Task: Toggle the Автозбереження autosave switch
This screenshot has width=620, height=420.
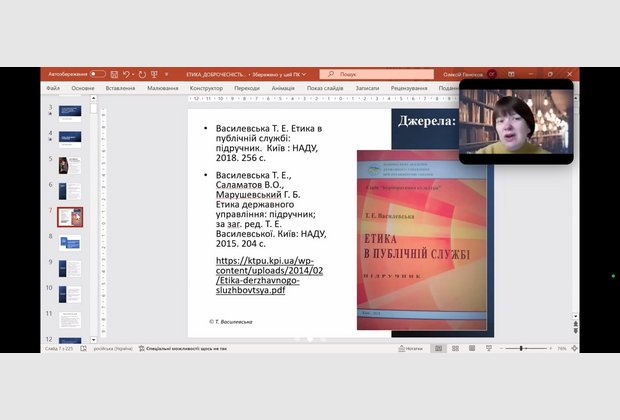Action: point(97,74)
